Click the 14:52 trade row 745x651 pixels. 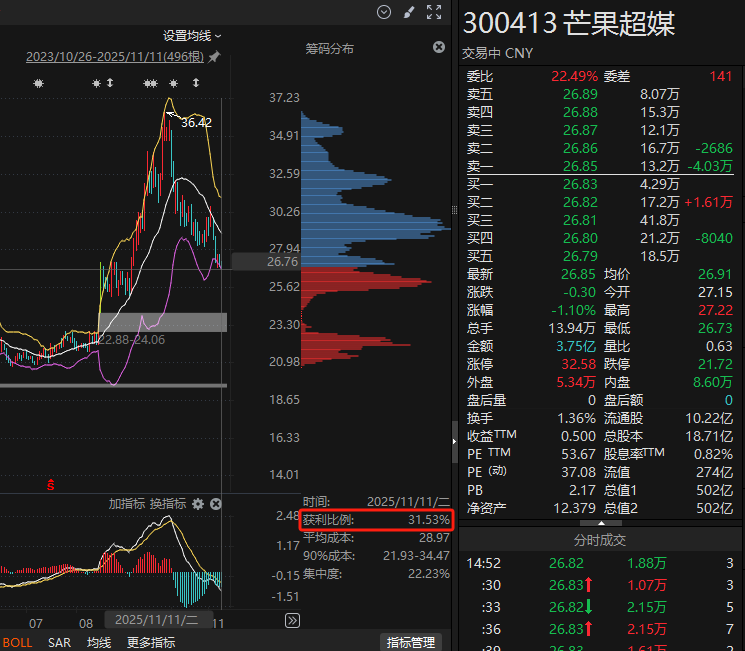point(600,563)
